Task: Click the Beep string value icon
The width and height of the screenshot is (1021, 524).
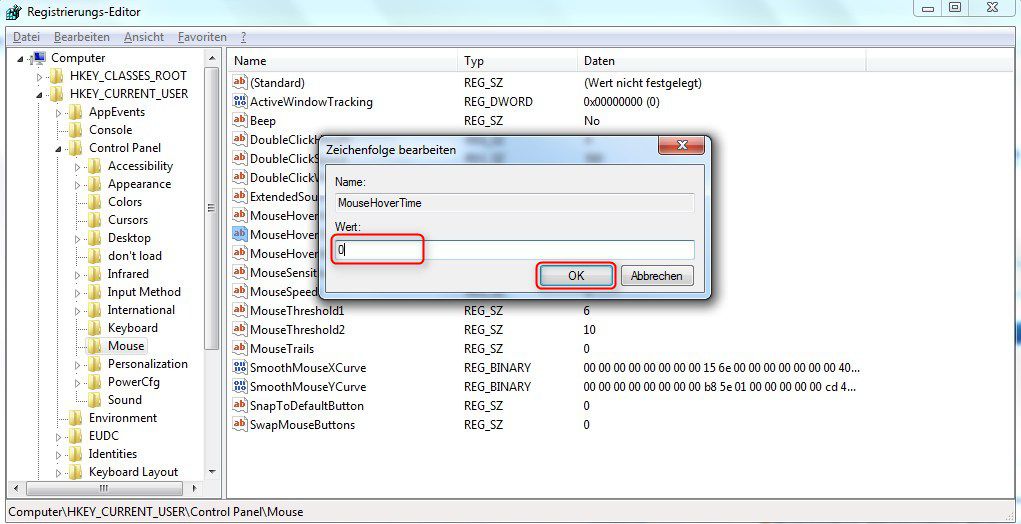Action: click(240, 120)
